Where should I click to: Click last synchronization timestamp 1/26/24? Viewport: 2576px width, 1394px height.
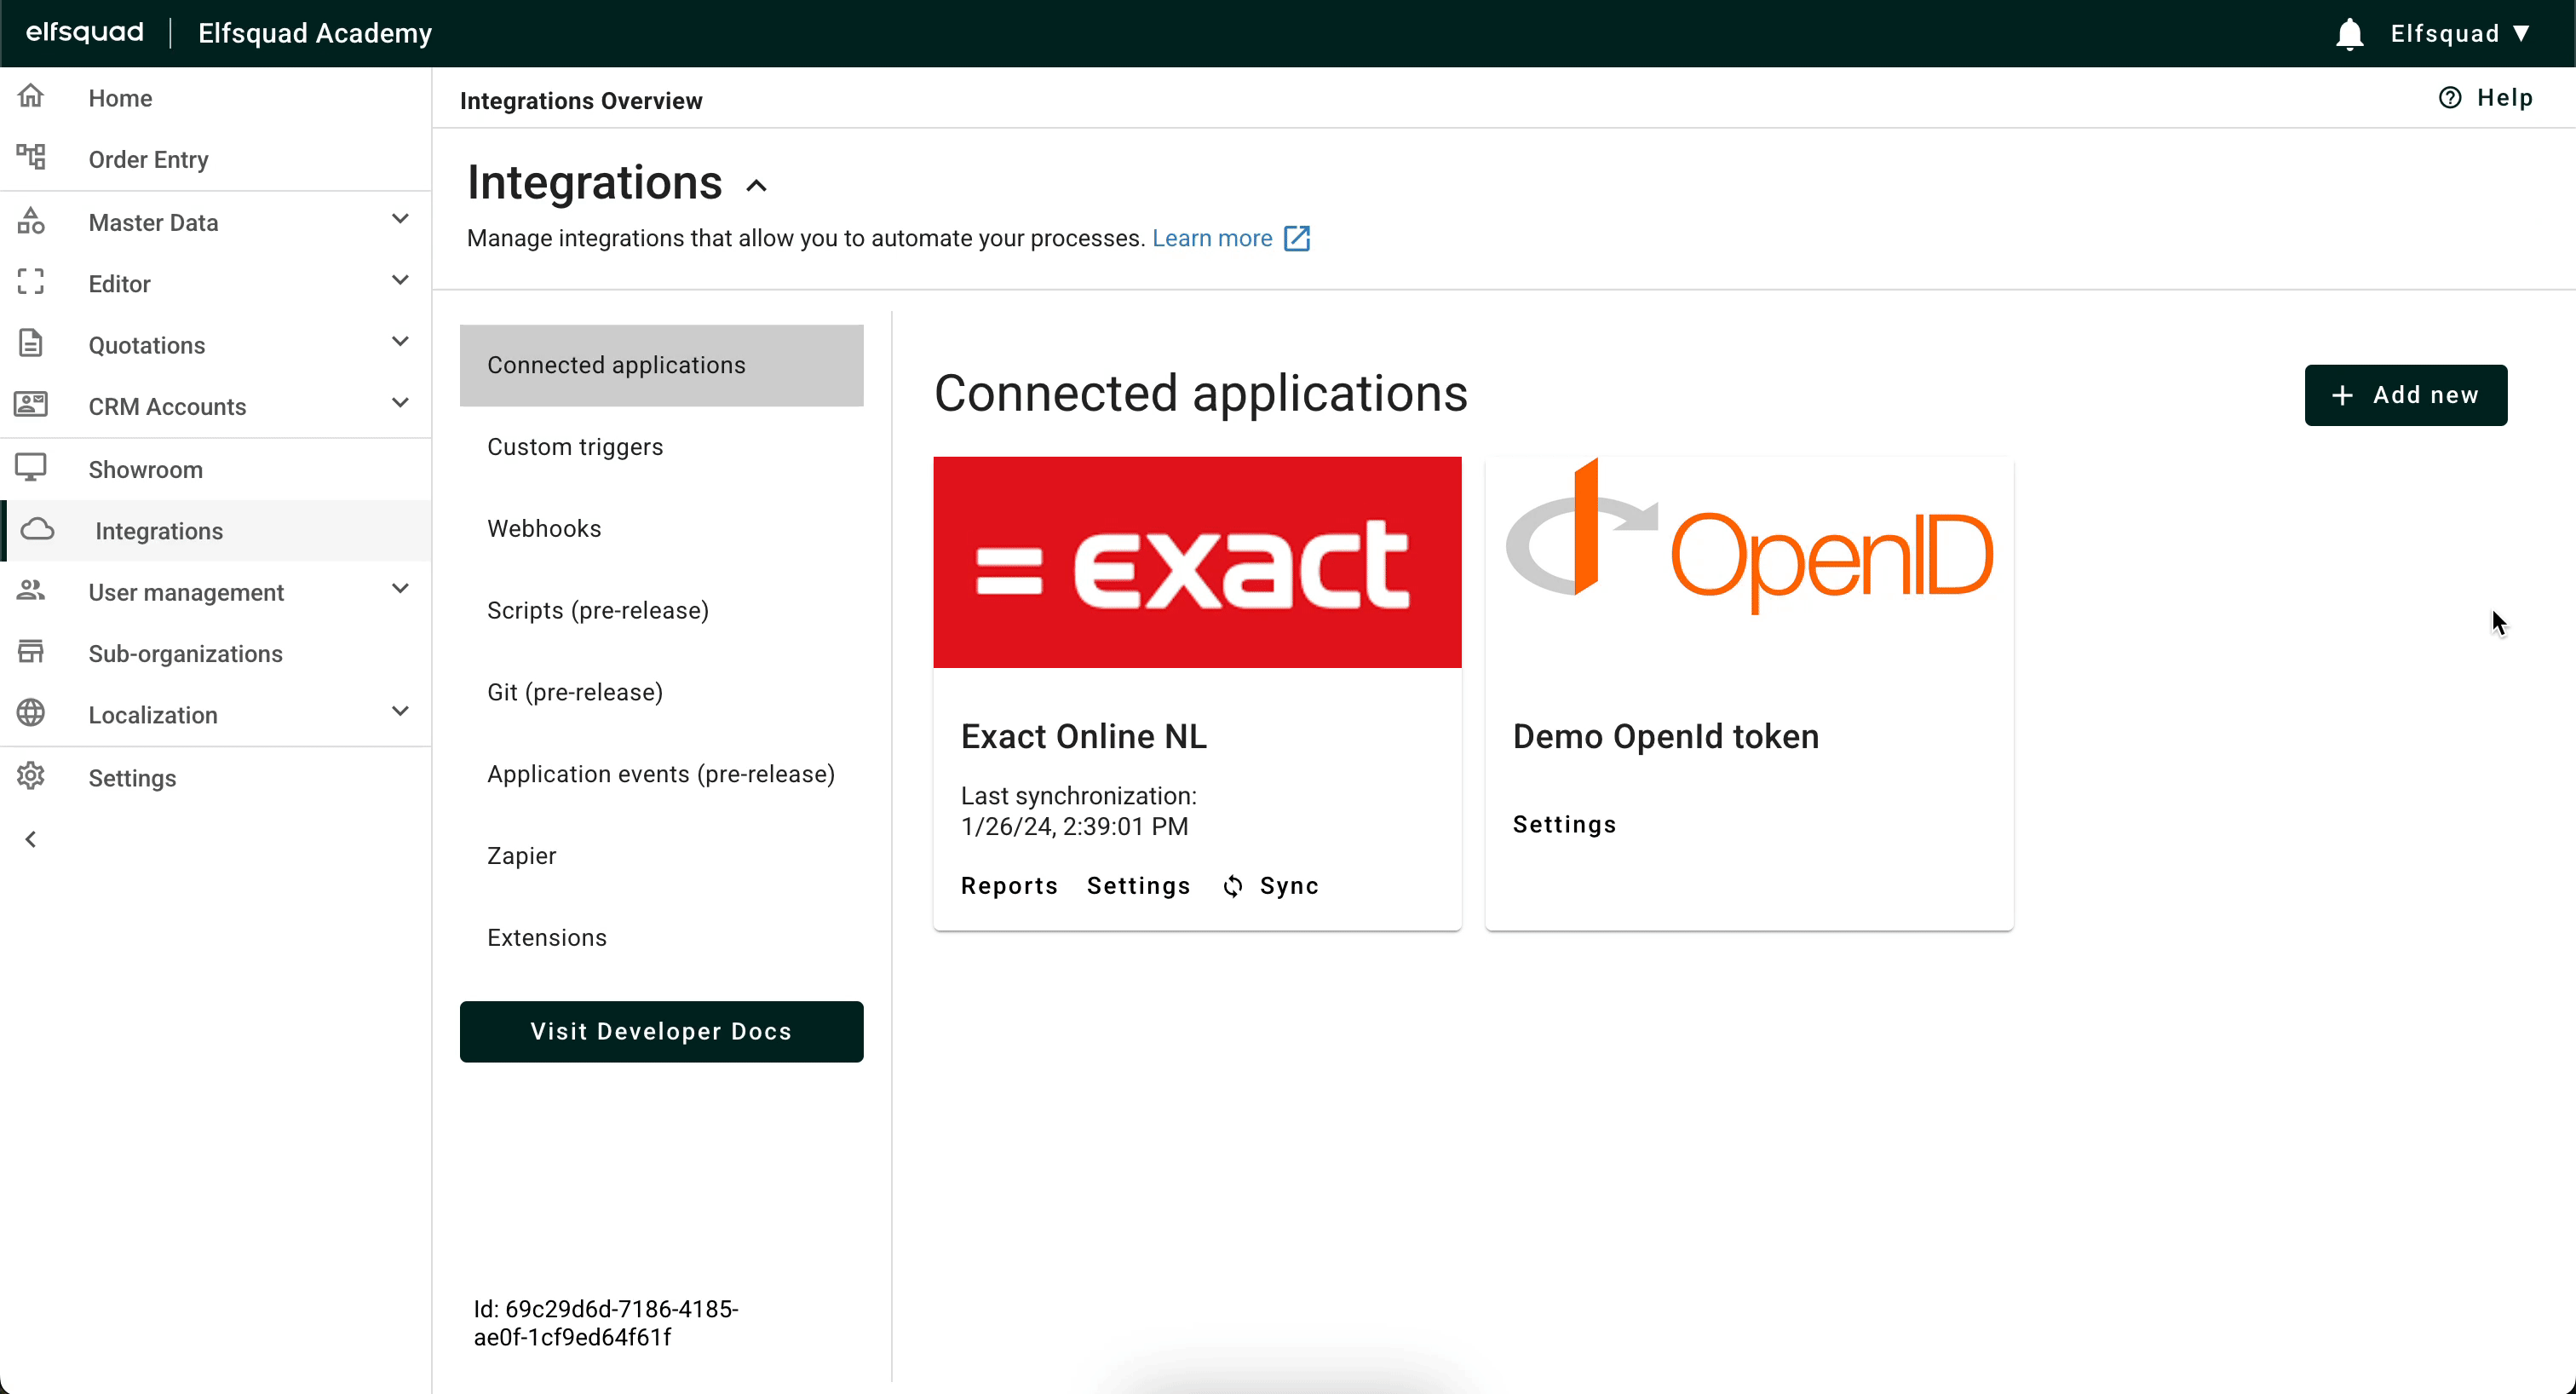(1074, 826)
